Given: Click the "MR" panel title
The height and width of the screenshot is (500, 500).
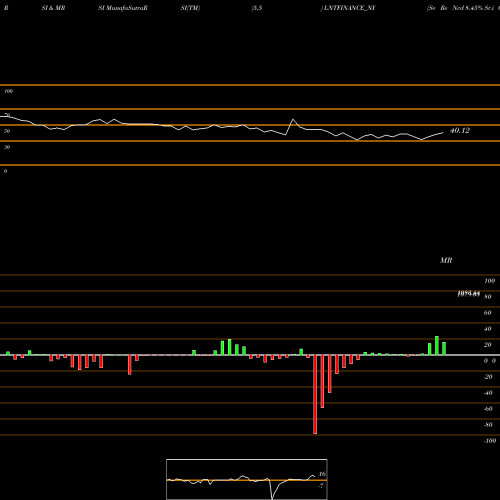Looking at the screenshot, I should click(446, 260).
